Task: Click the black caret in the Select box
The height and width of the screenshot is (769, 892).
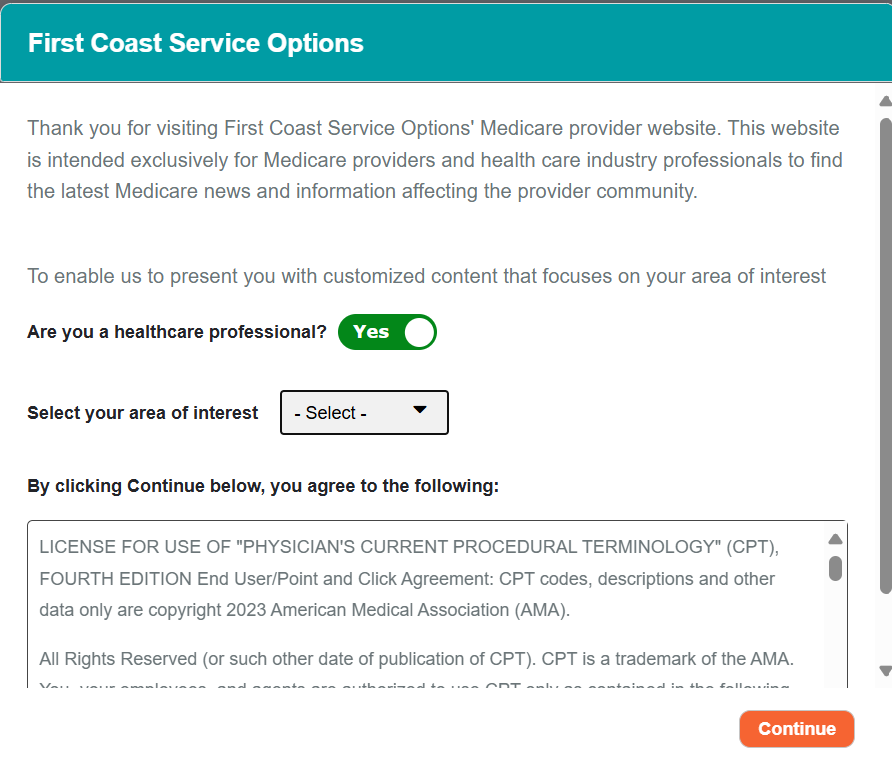Action: pyautogui.click(x=420, y=409)
